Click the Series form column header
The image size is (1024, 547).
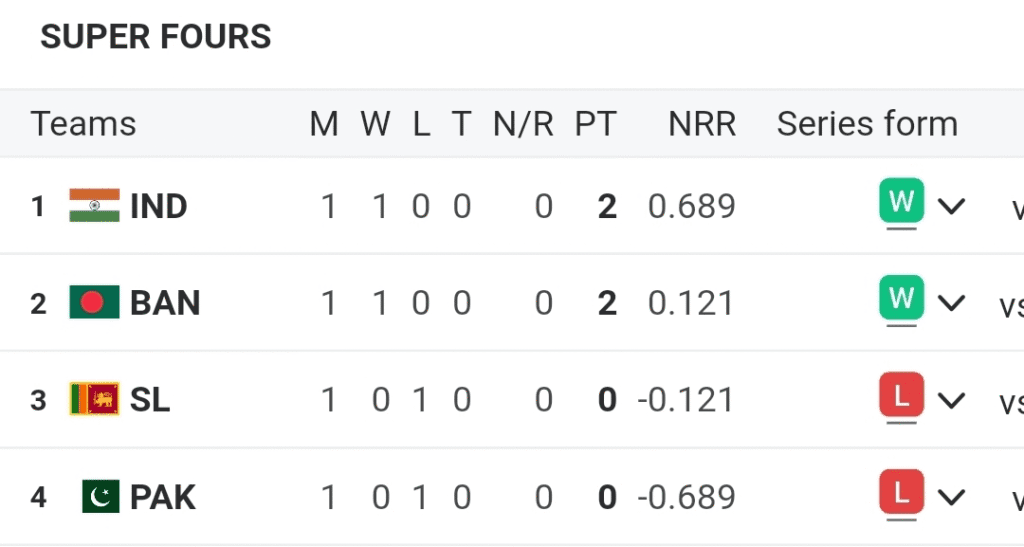(867, 124)
